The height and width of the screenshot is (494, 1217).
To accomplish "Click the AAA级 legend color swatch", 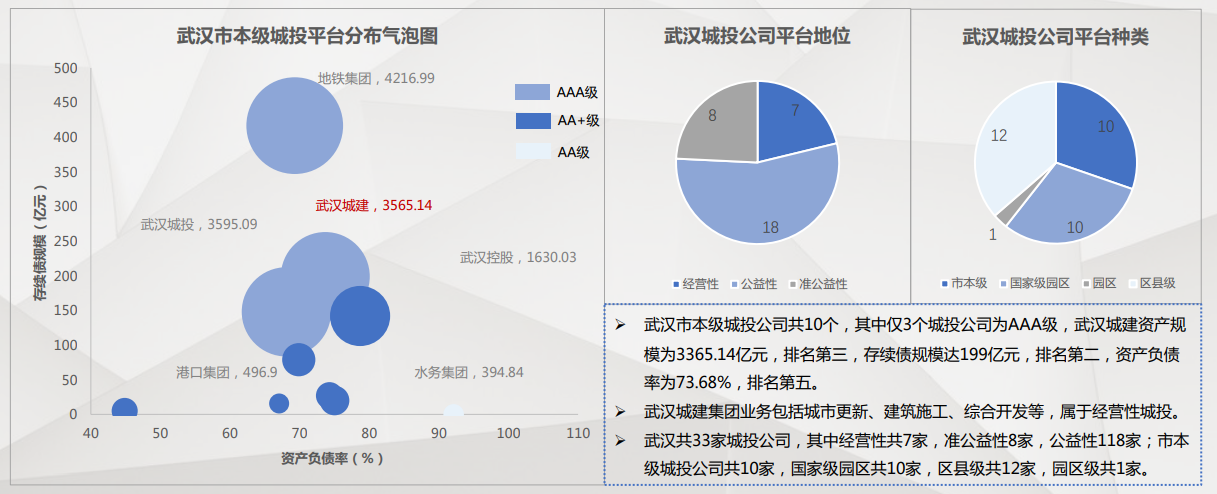I will point(532,92).
